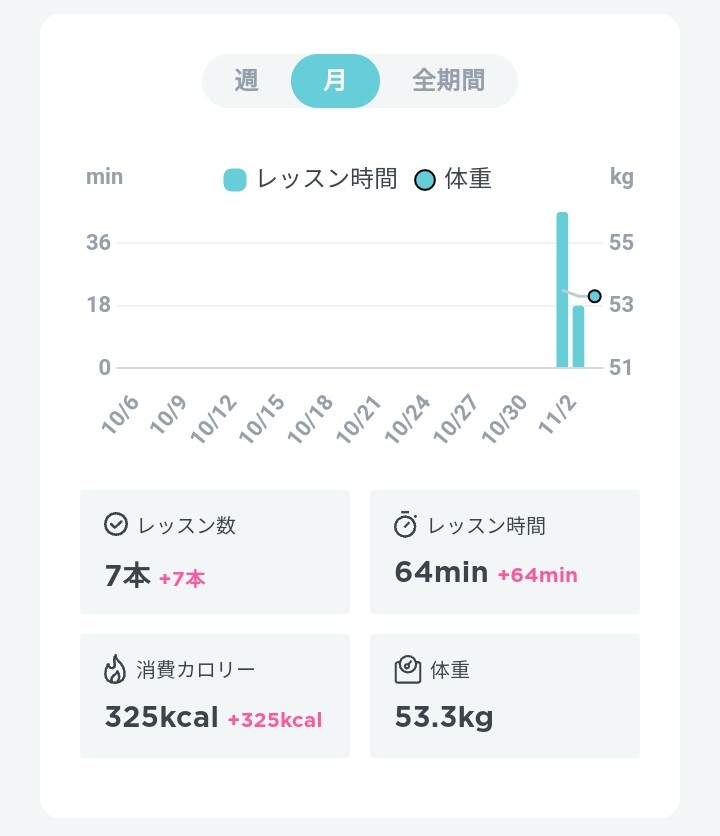Select the 月 (month) tab

pos(335,81)
